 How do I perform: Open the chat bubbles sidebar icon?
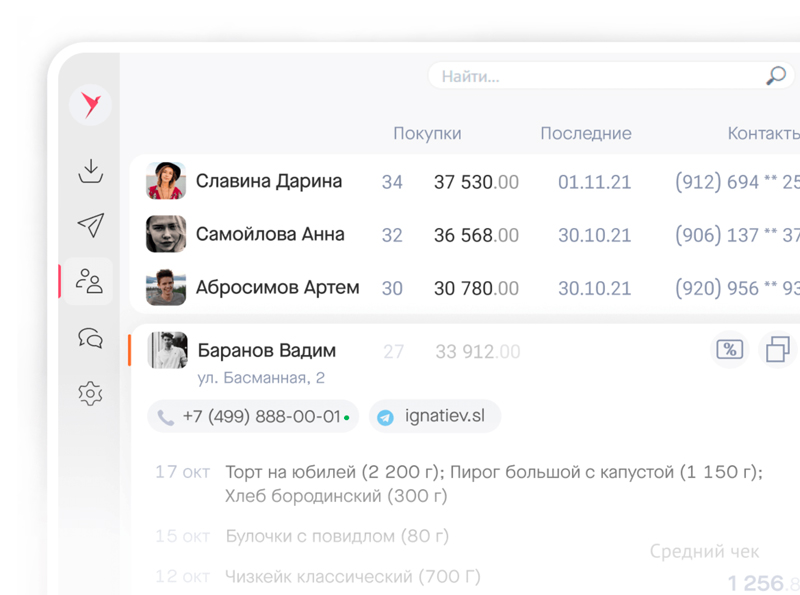tap(90, 338)
